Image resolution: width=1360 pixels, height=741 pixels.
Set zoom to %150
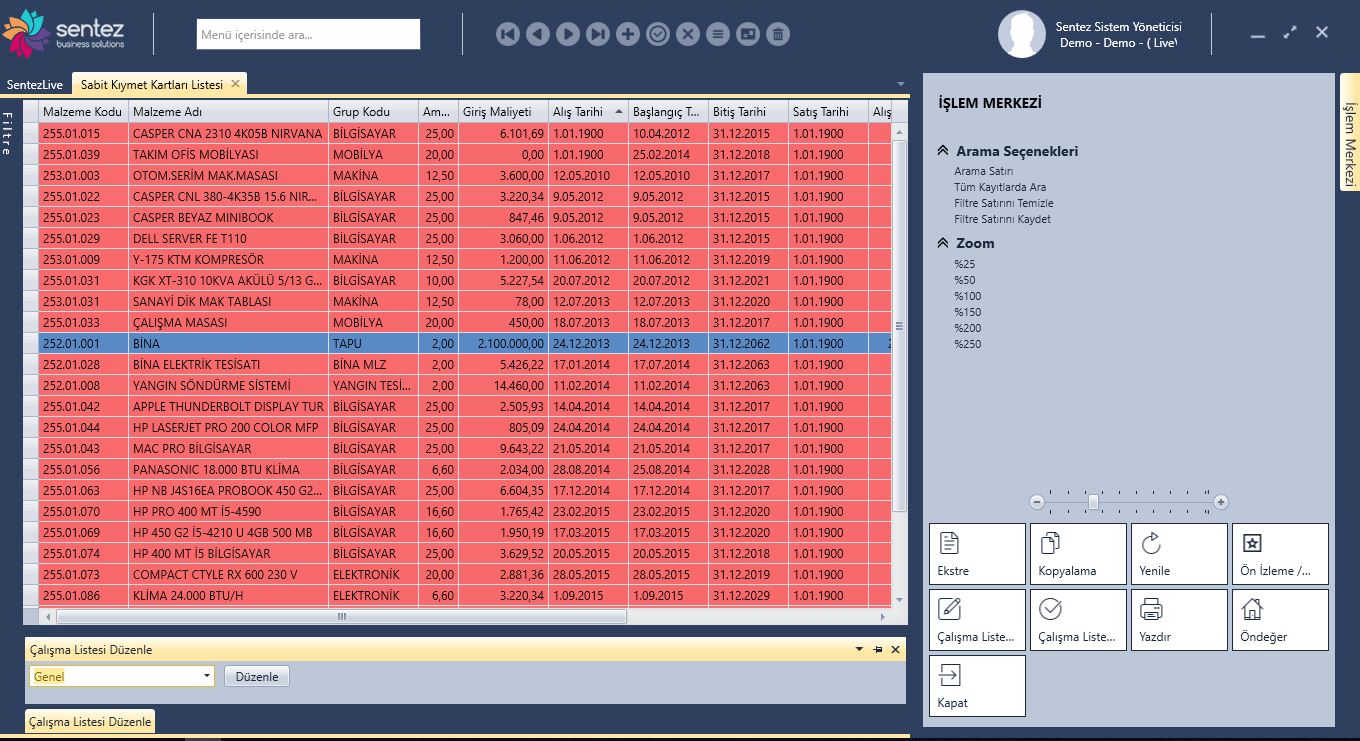click(967, 312)
